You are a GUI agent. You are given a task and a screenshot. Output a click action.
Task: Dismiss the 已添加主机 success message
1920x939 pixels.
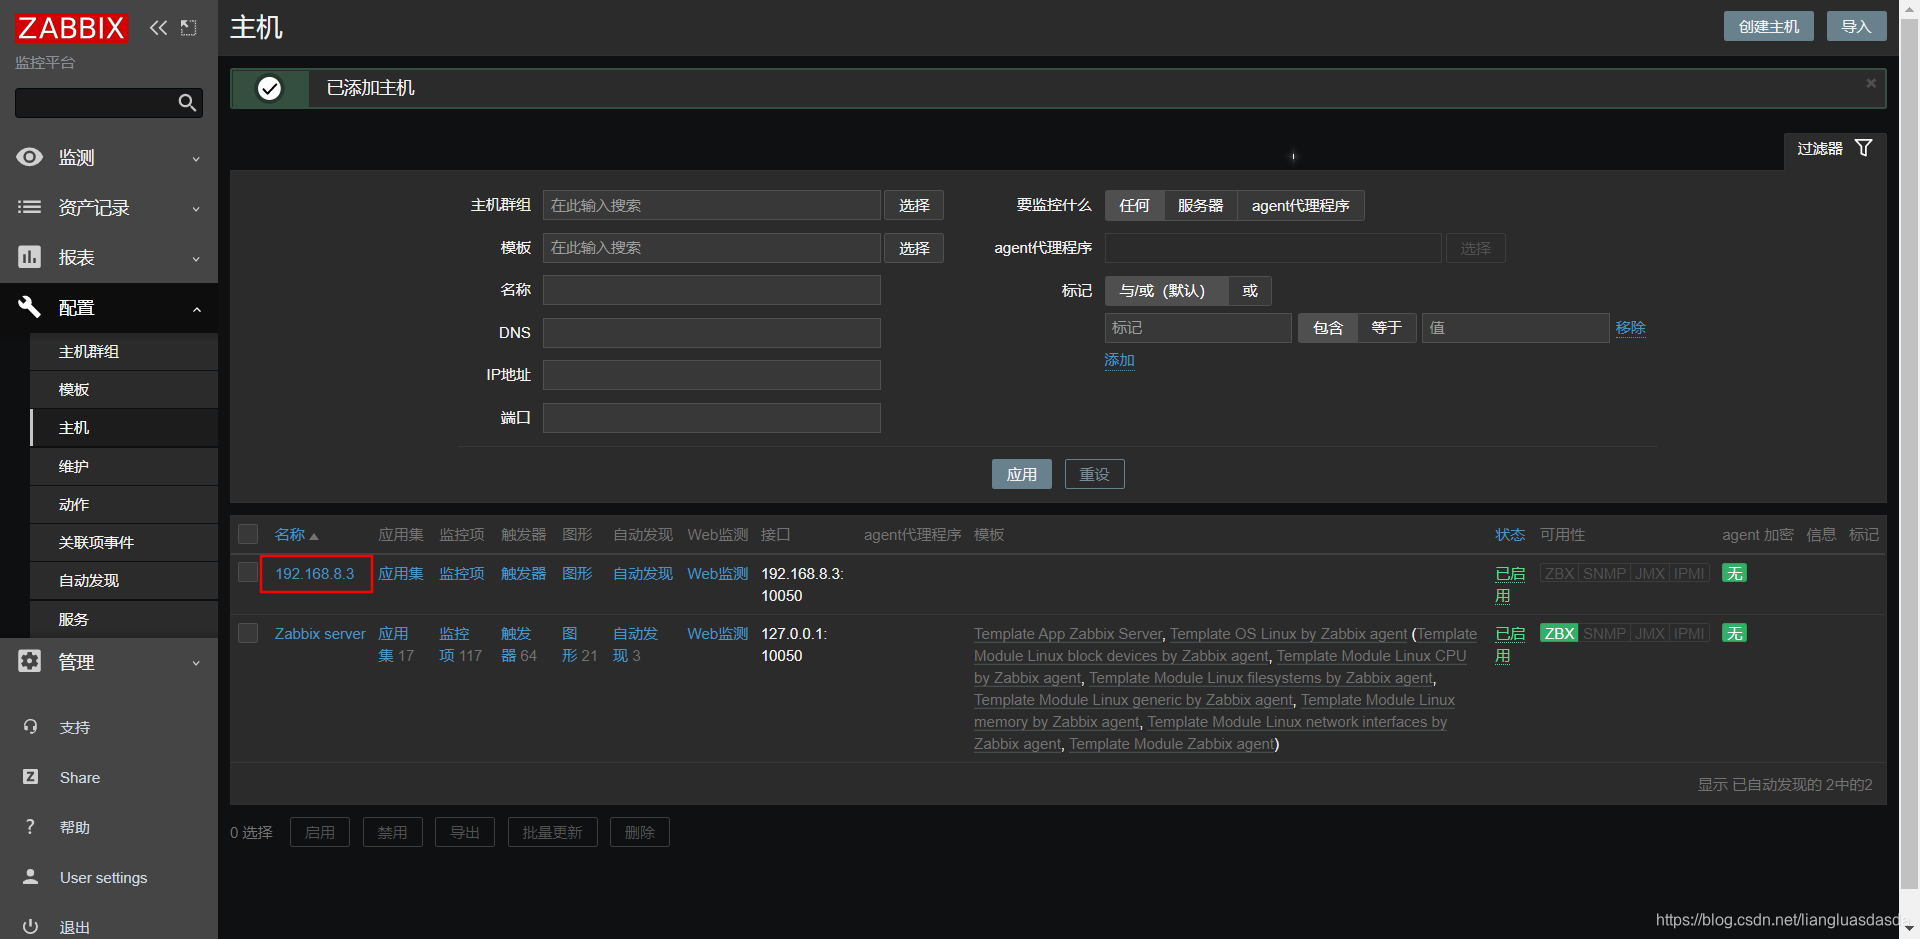tap(1871, 83)
